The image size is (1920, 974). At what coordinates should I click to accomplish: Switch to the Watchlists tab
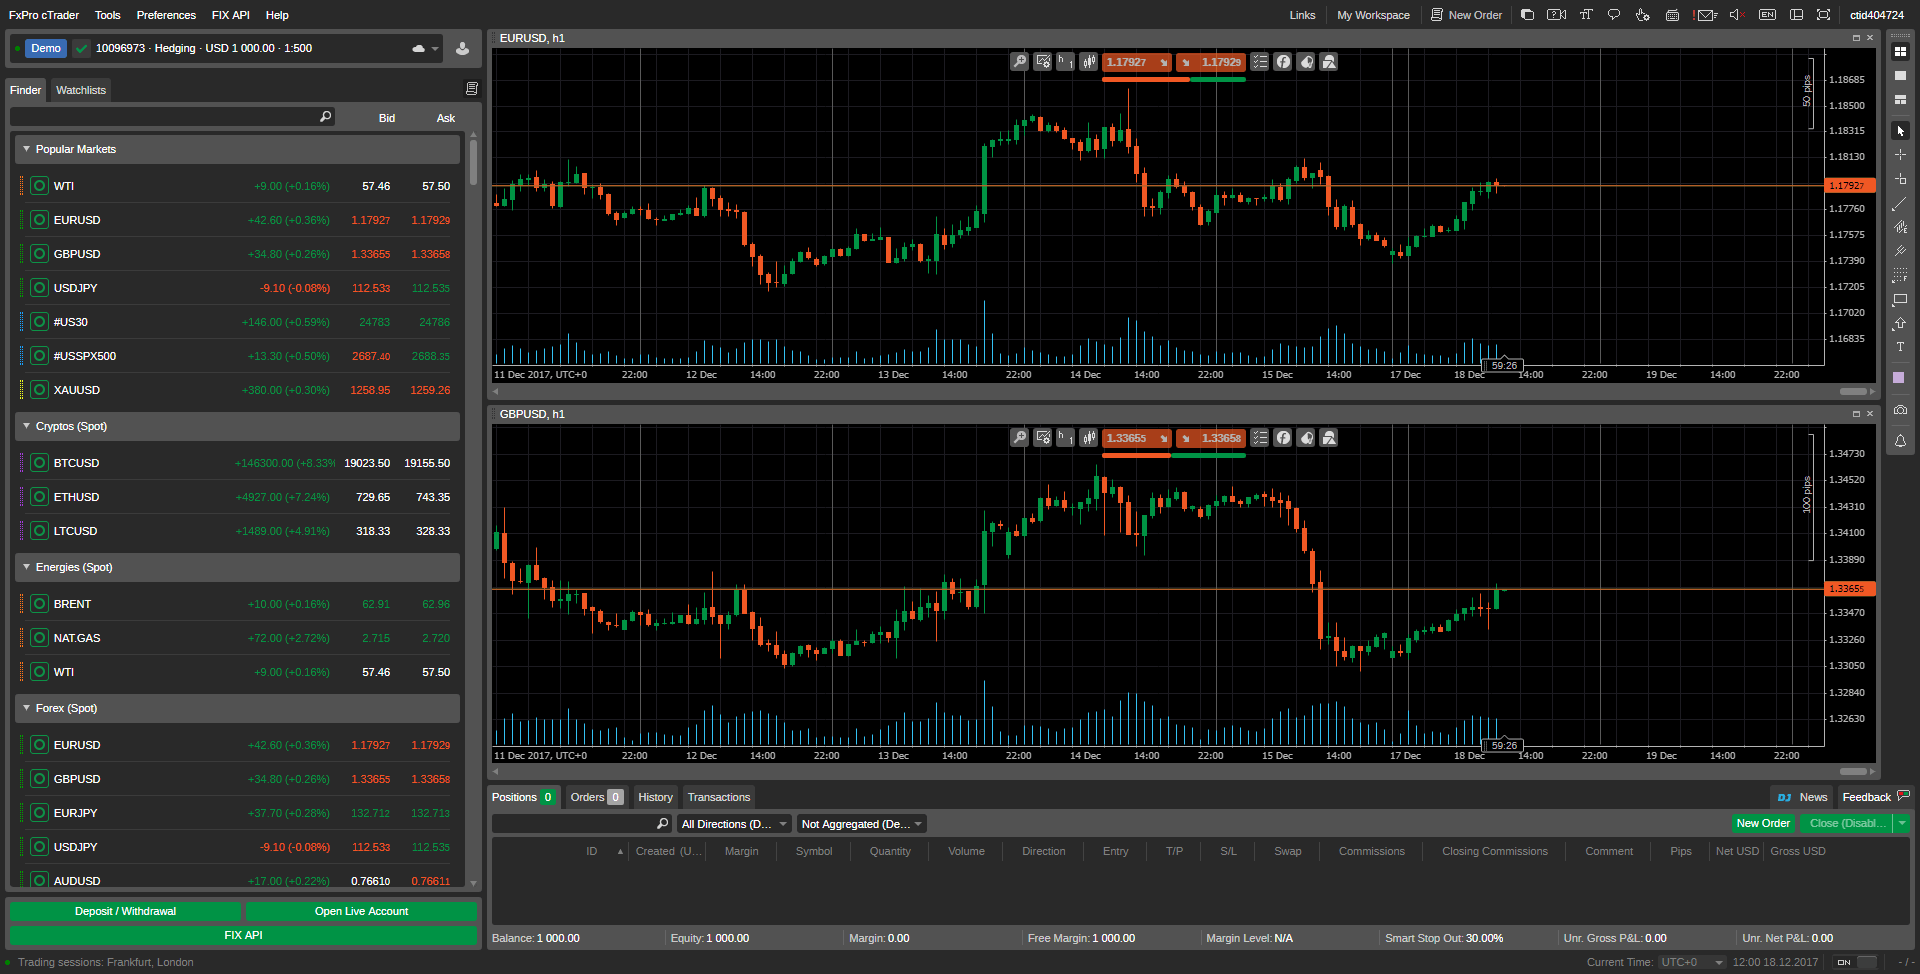[81, 90]
